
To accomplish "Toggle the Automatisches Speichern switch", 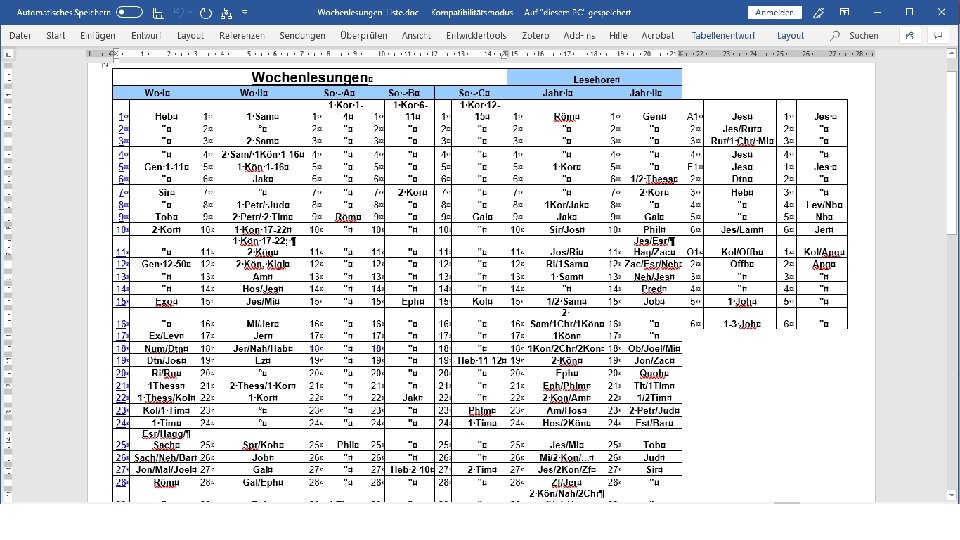I will point(129,12).
